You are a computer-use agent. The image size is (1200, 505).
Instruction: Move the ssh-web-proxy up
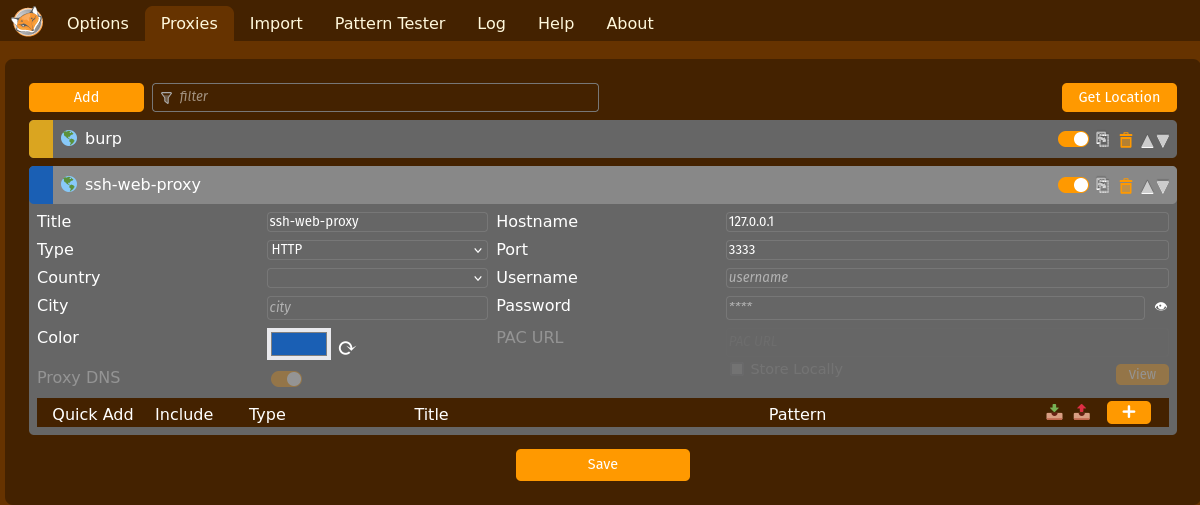coord(1148,187)
